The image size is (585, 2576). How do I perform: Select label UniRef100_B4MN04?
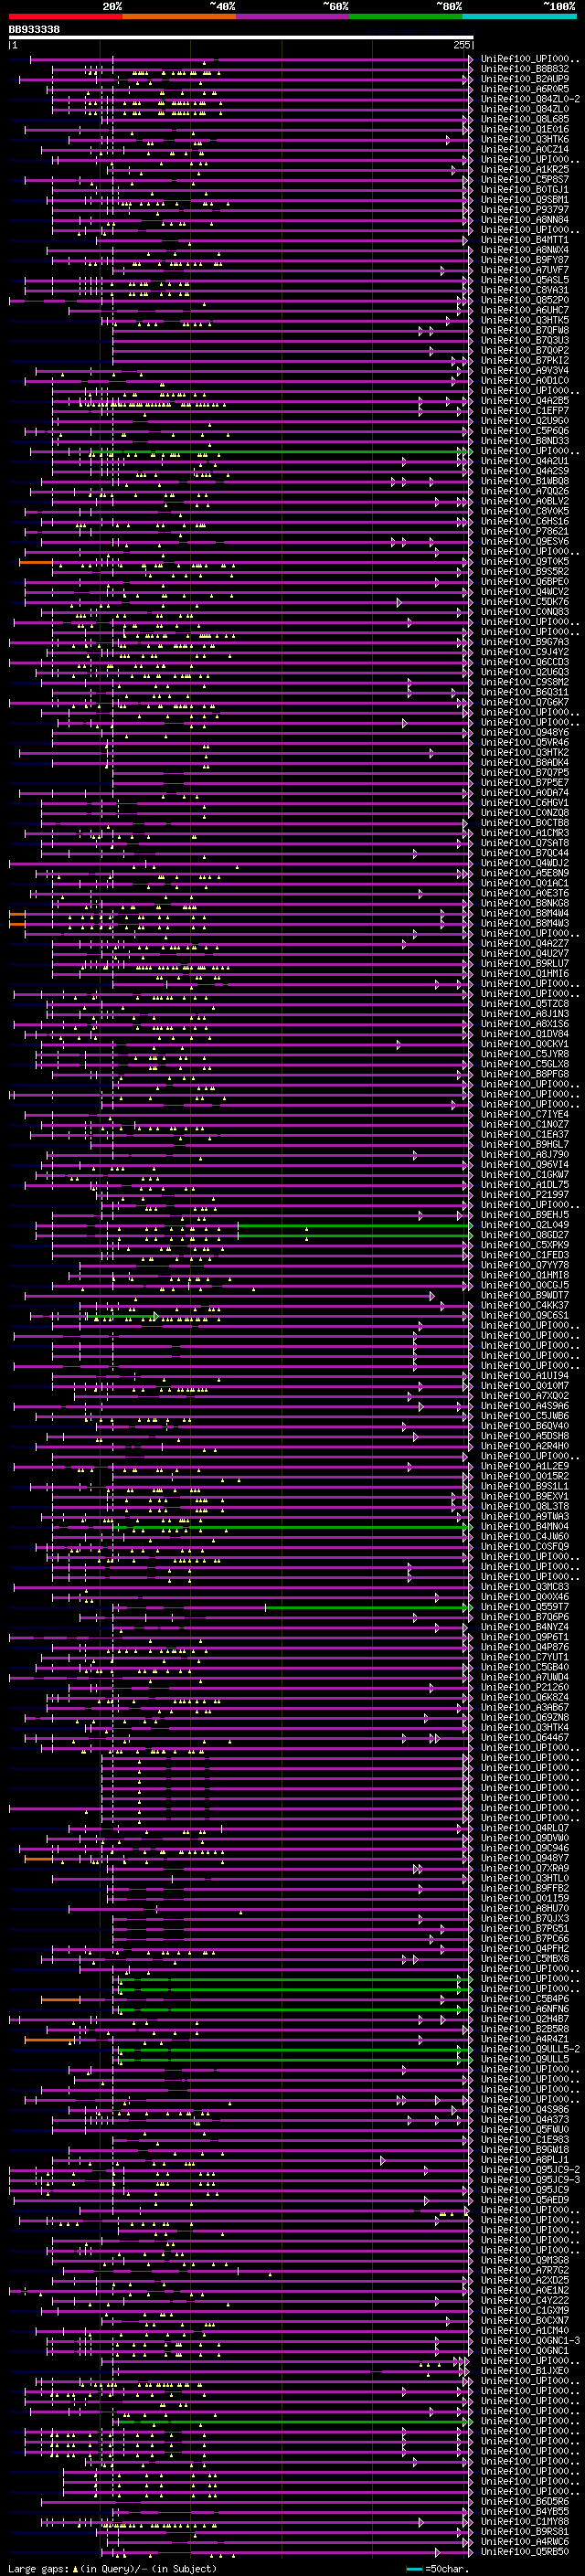[525, 1526]
